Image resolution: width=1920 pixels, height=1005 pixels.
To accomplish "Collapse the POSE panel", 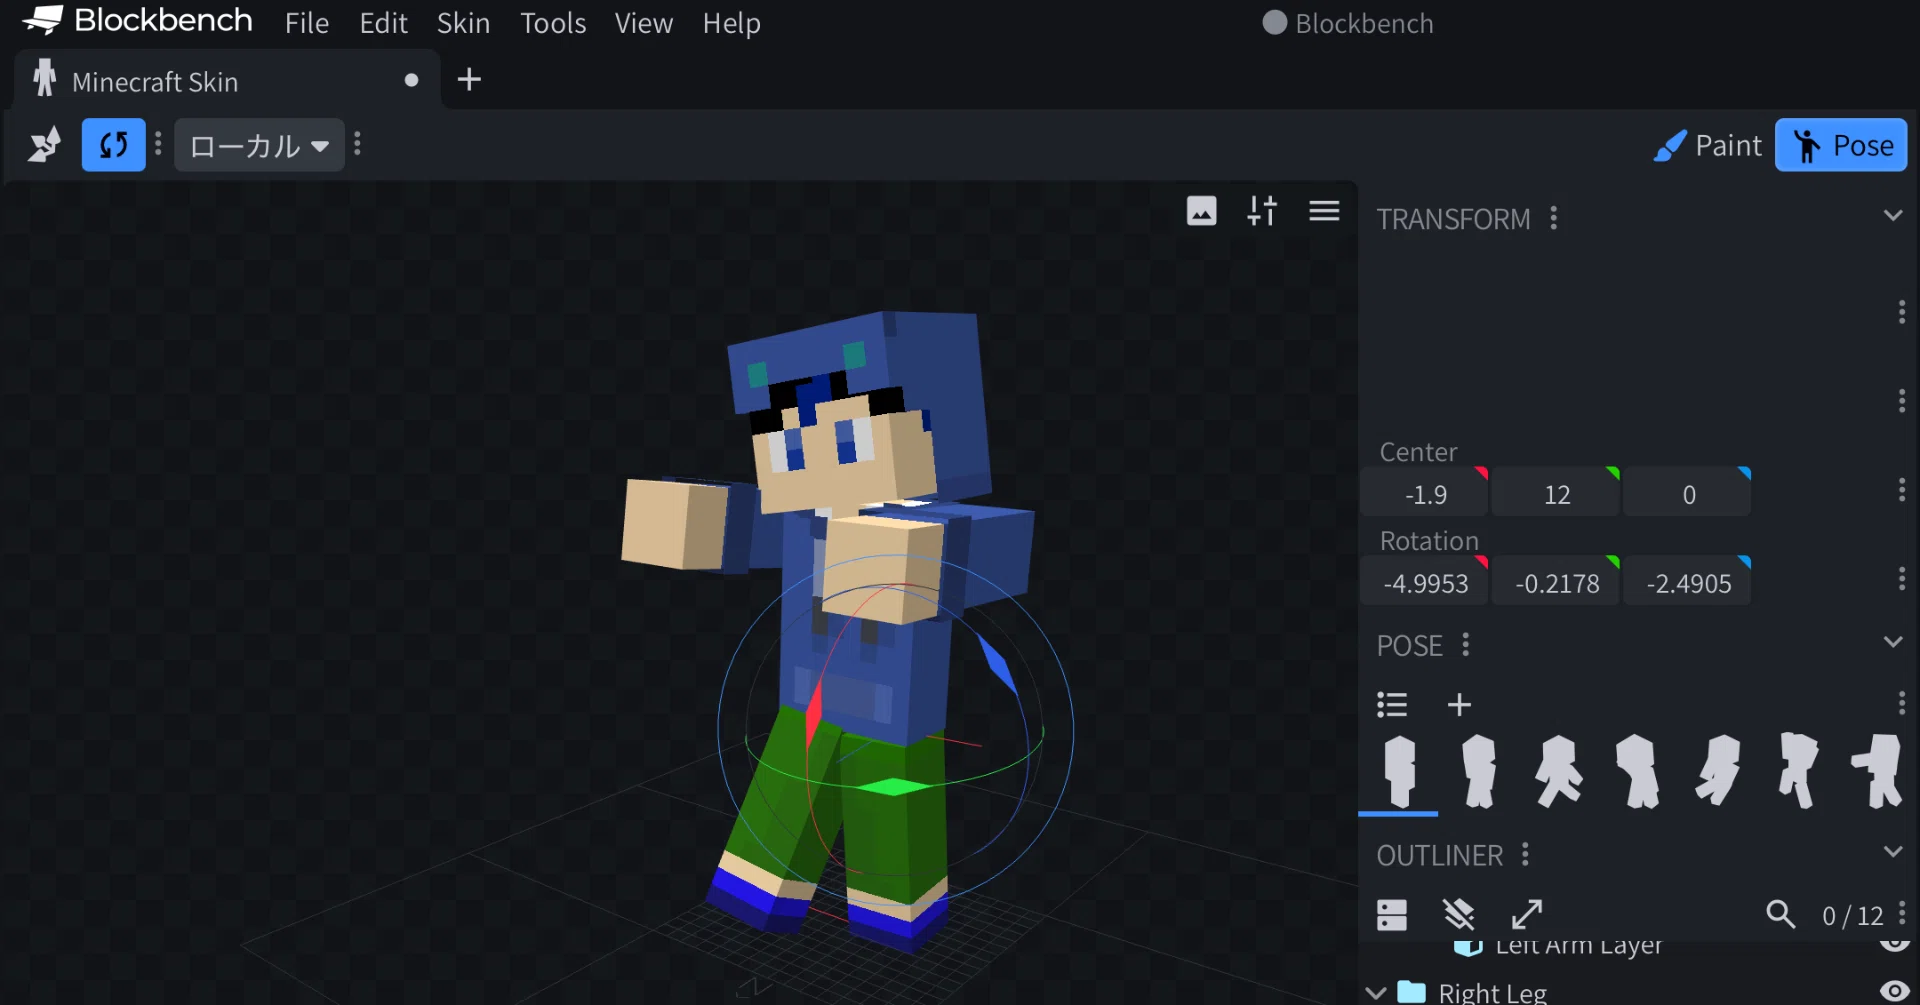I will click(1892, 642).
